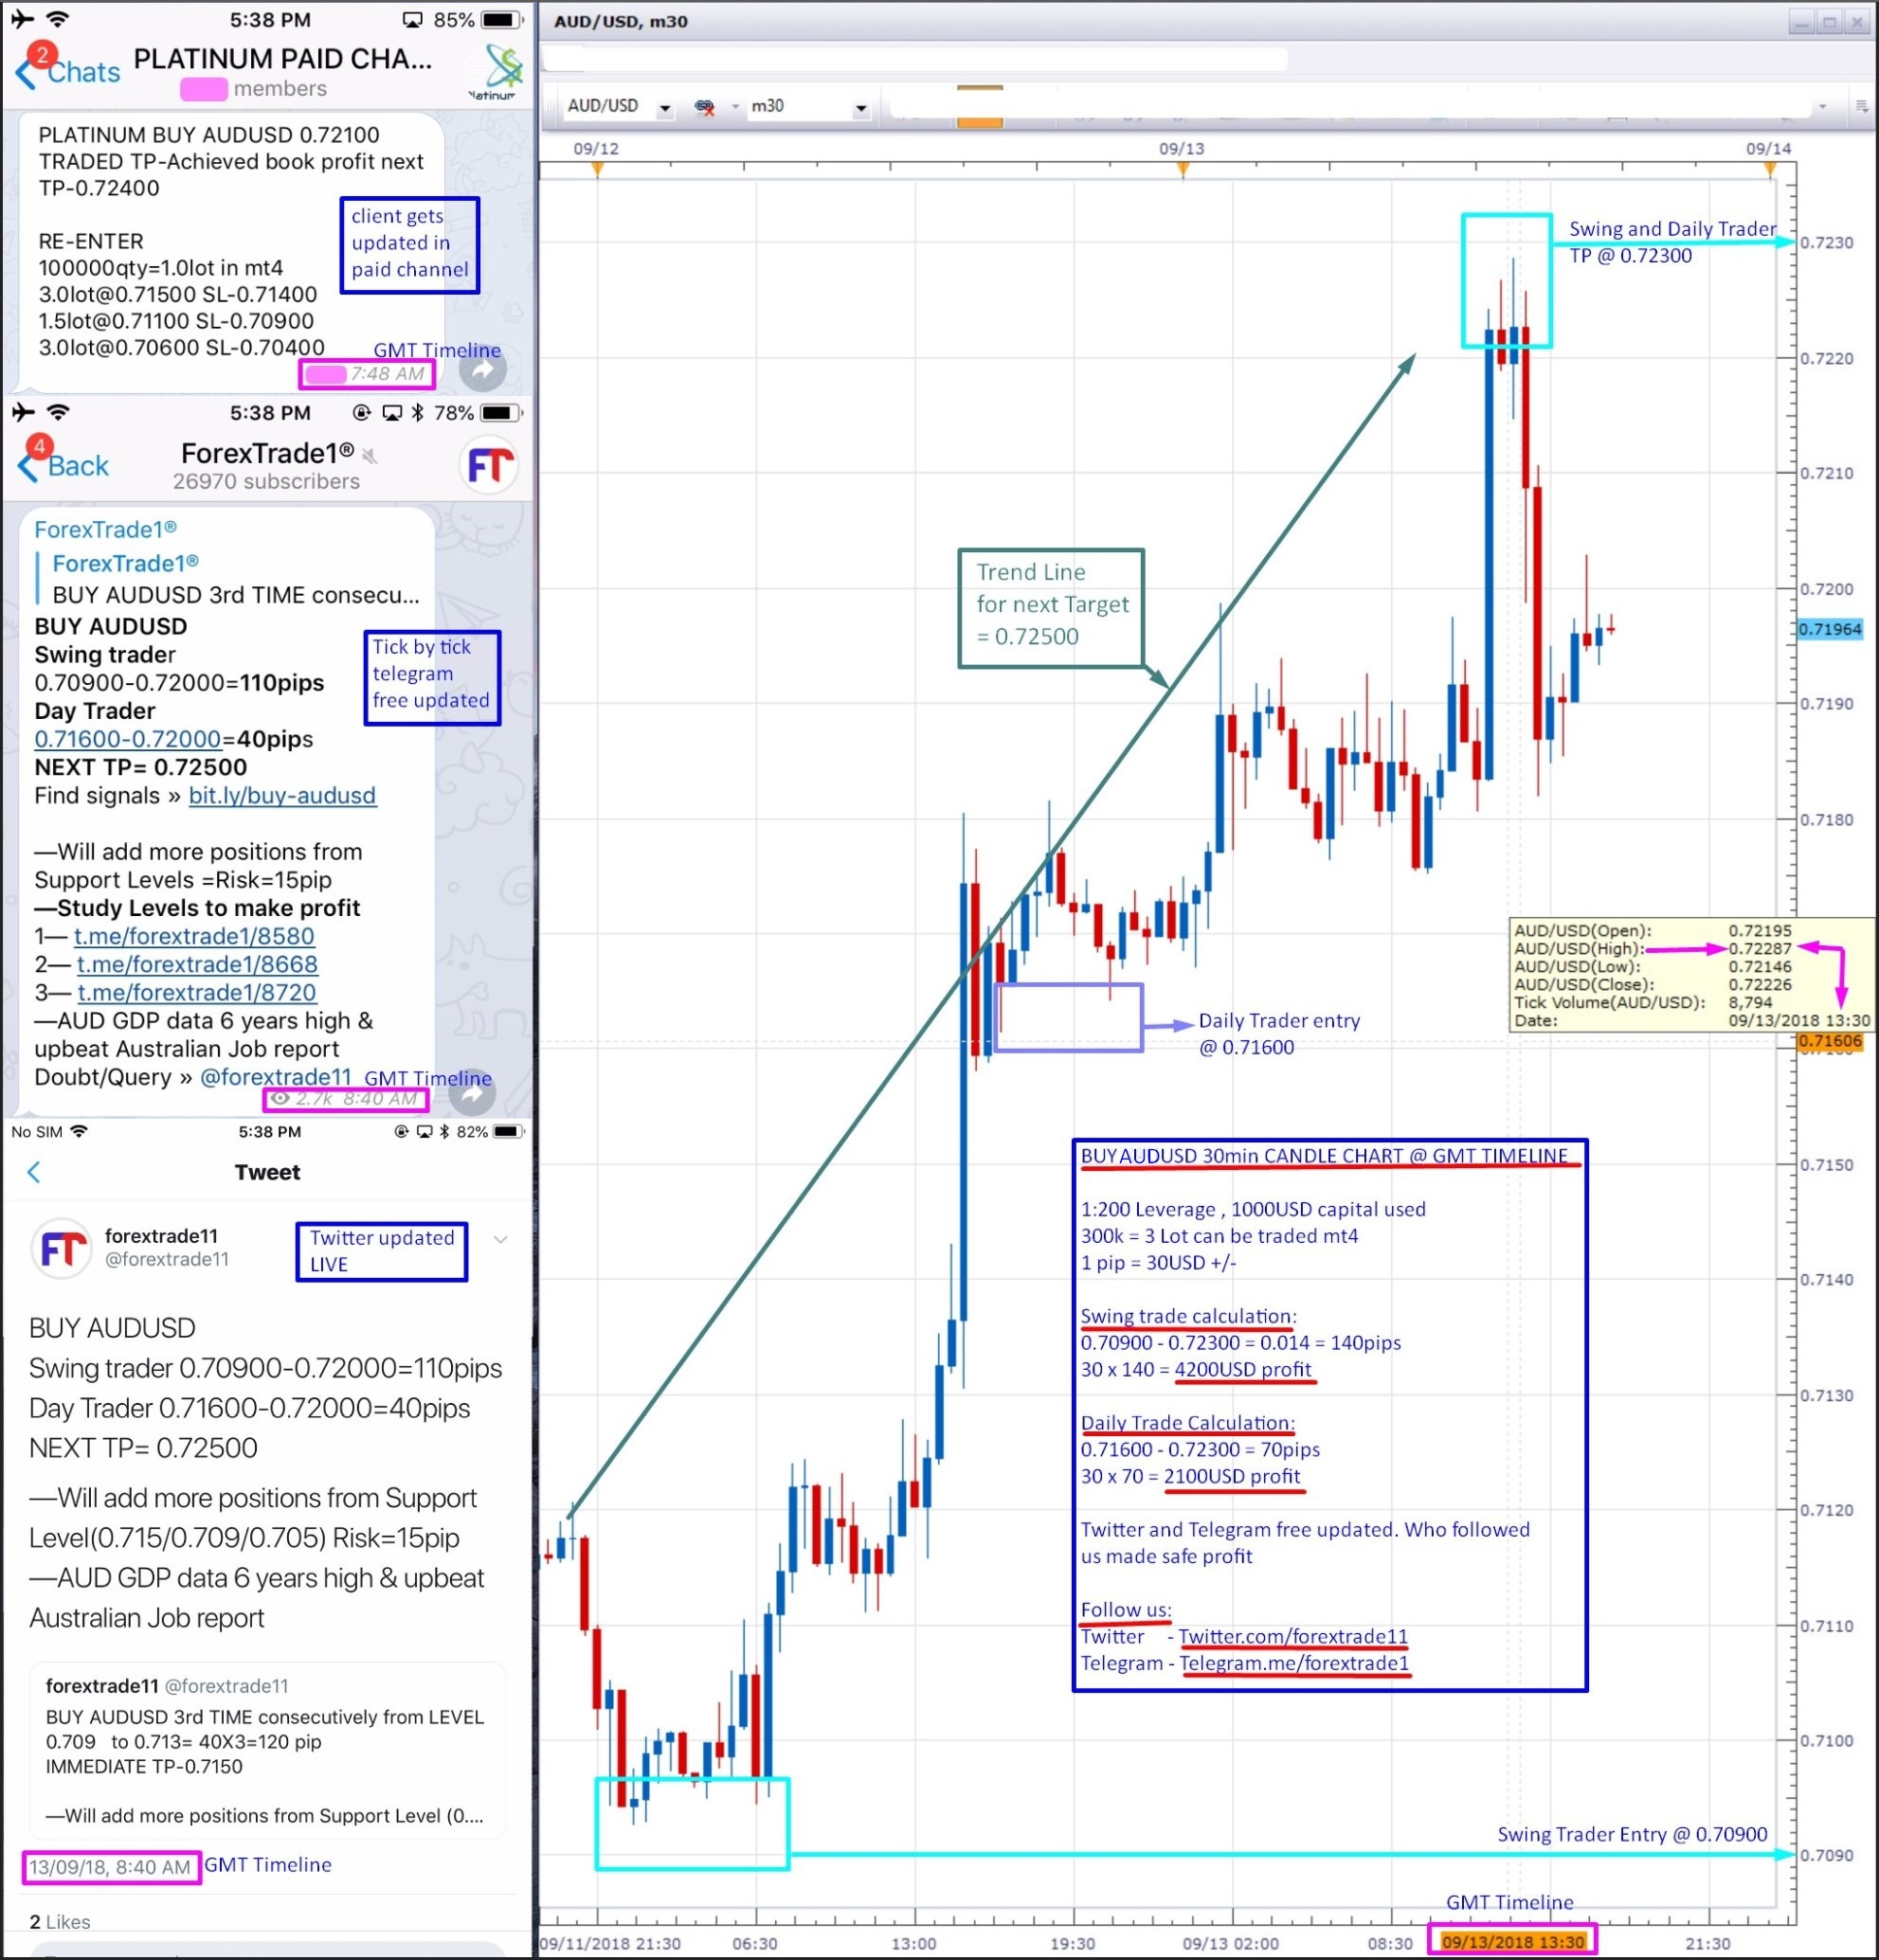The width and height of the screenshot is (1879, 1960).
Task: Maximize the AUD/USD chart window
Action: [x=1829, y=21]
